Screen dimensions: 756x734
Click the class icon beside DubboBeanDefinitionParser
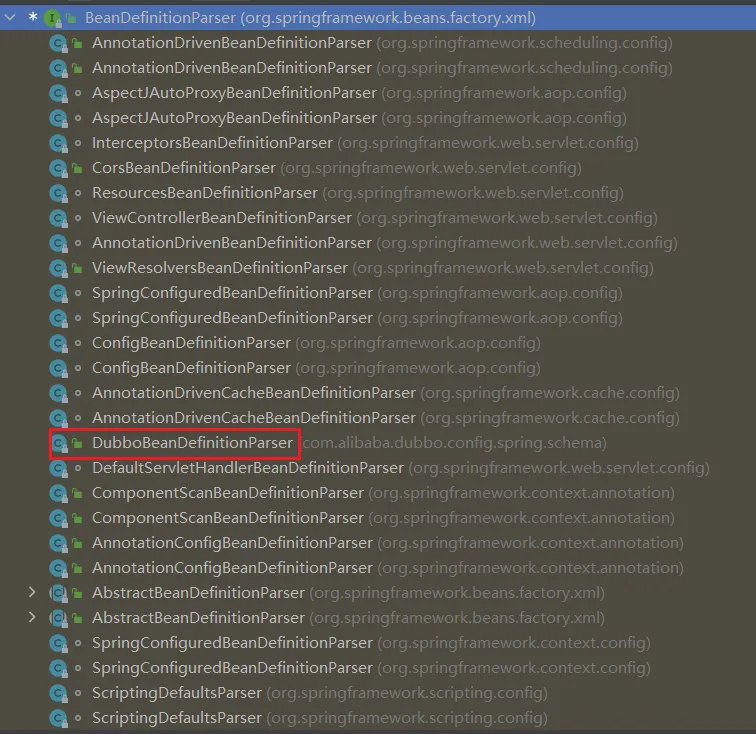tap(59, 442)
